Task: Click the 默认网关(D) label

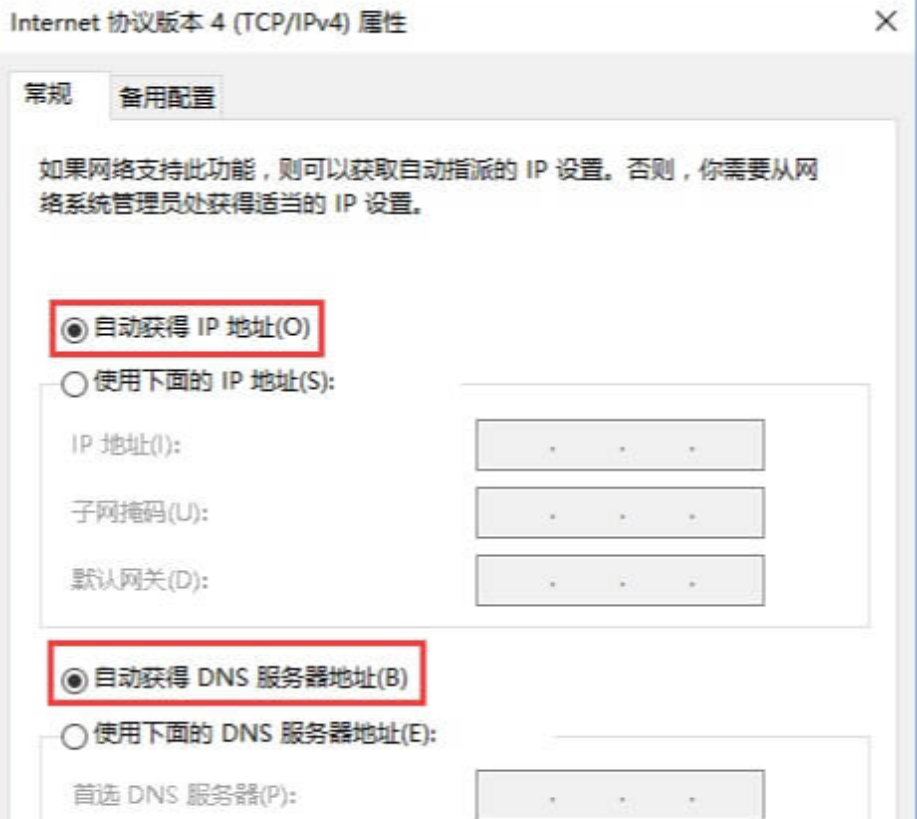Action: [x=140, y=580]
